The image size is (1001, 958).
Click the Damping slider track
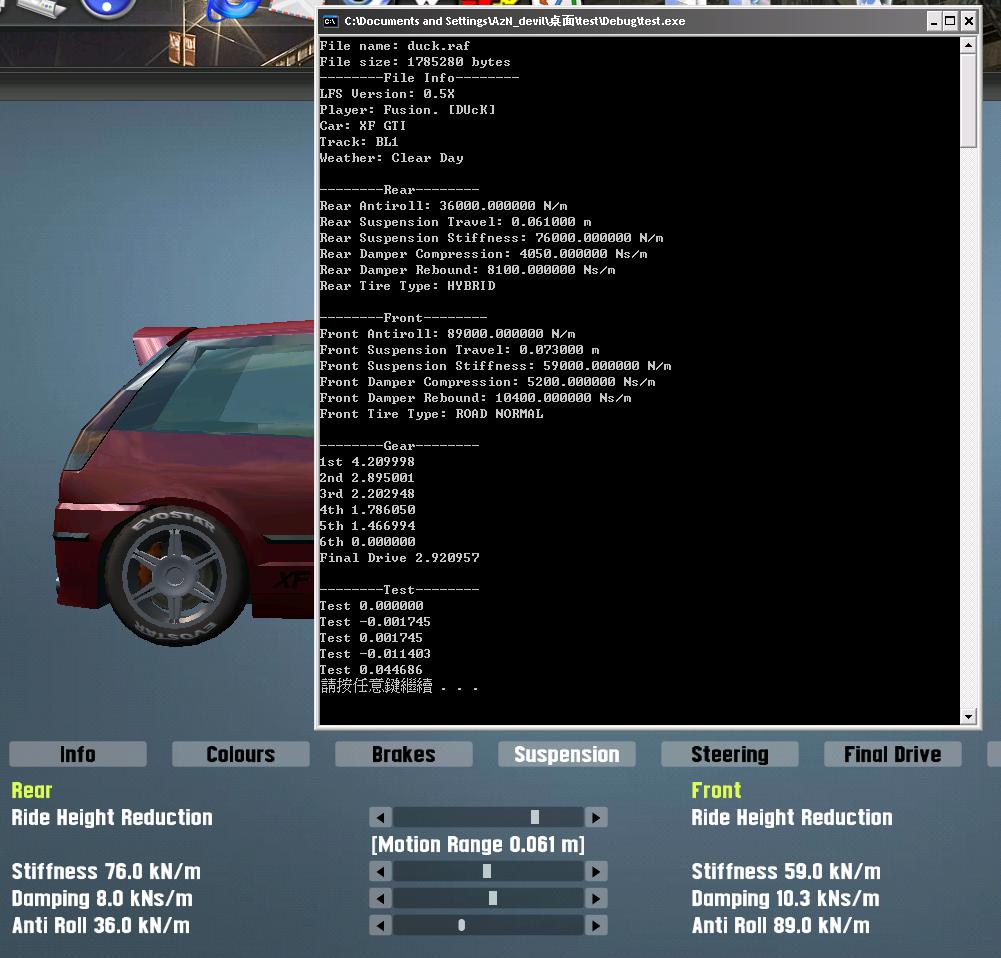point(488,899)
